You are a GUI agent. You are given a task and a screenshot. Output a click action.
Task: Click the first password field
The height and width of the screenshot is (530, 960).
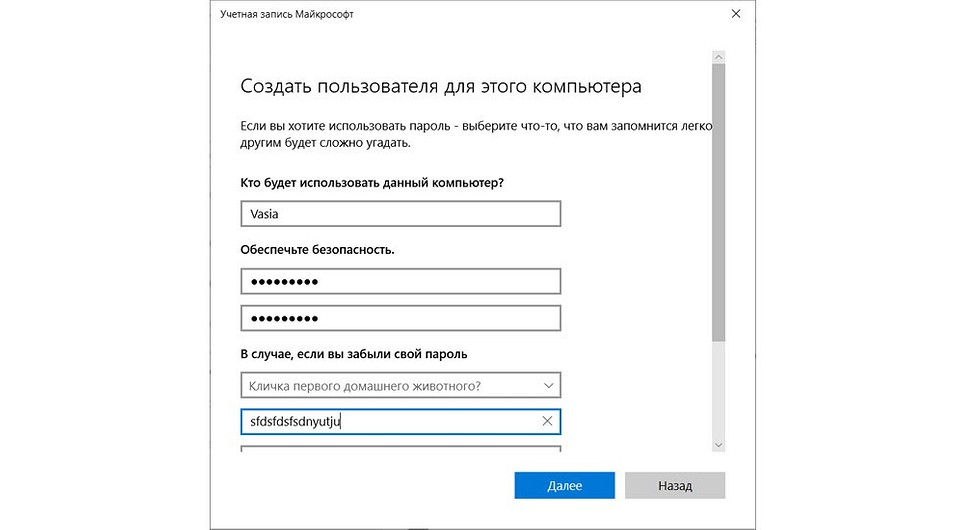[400, 282]
